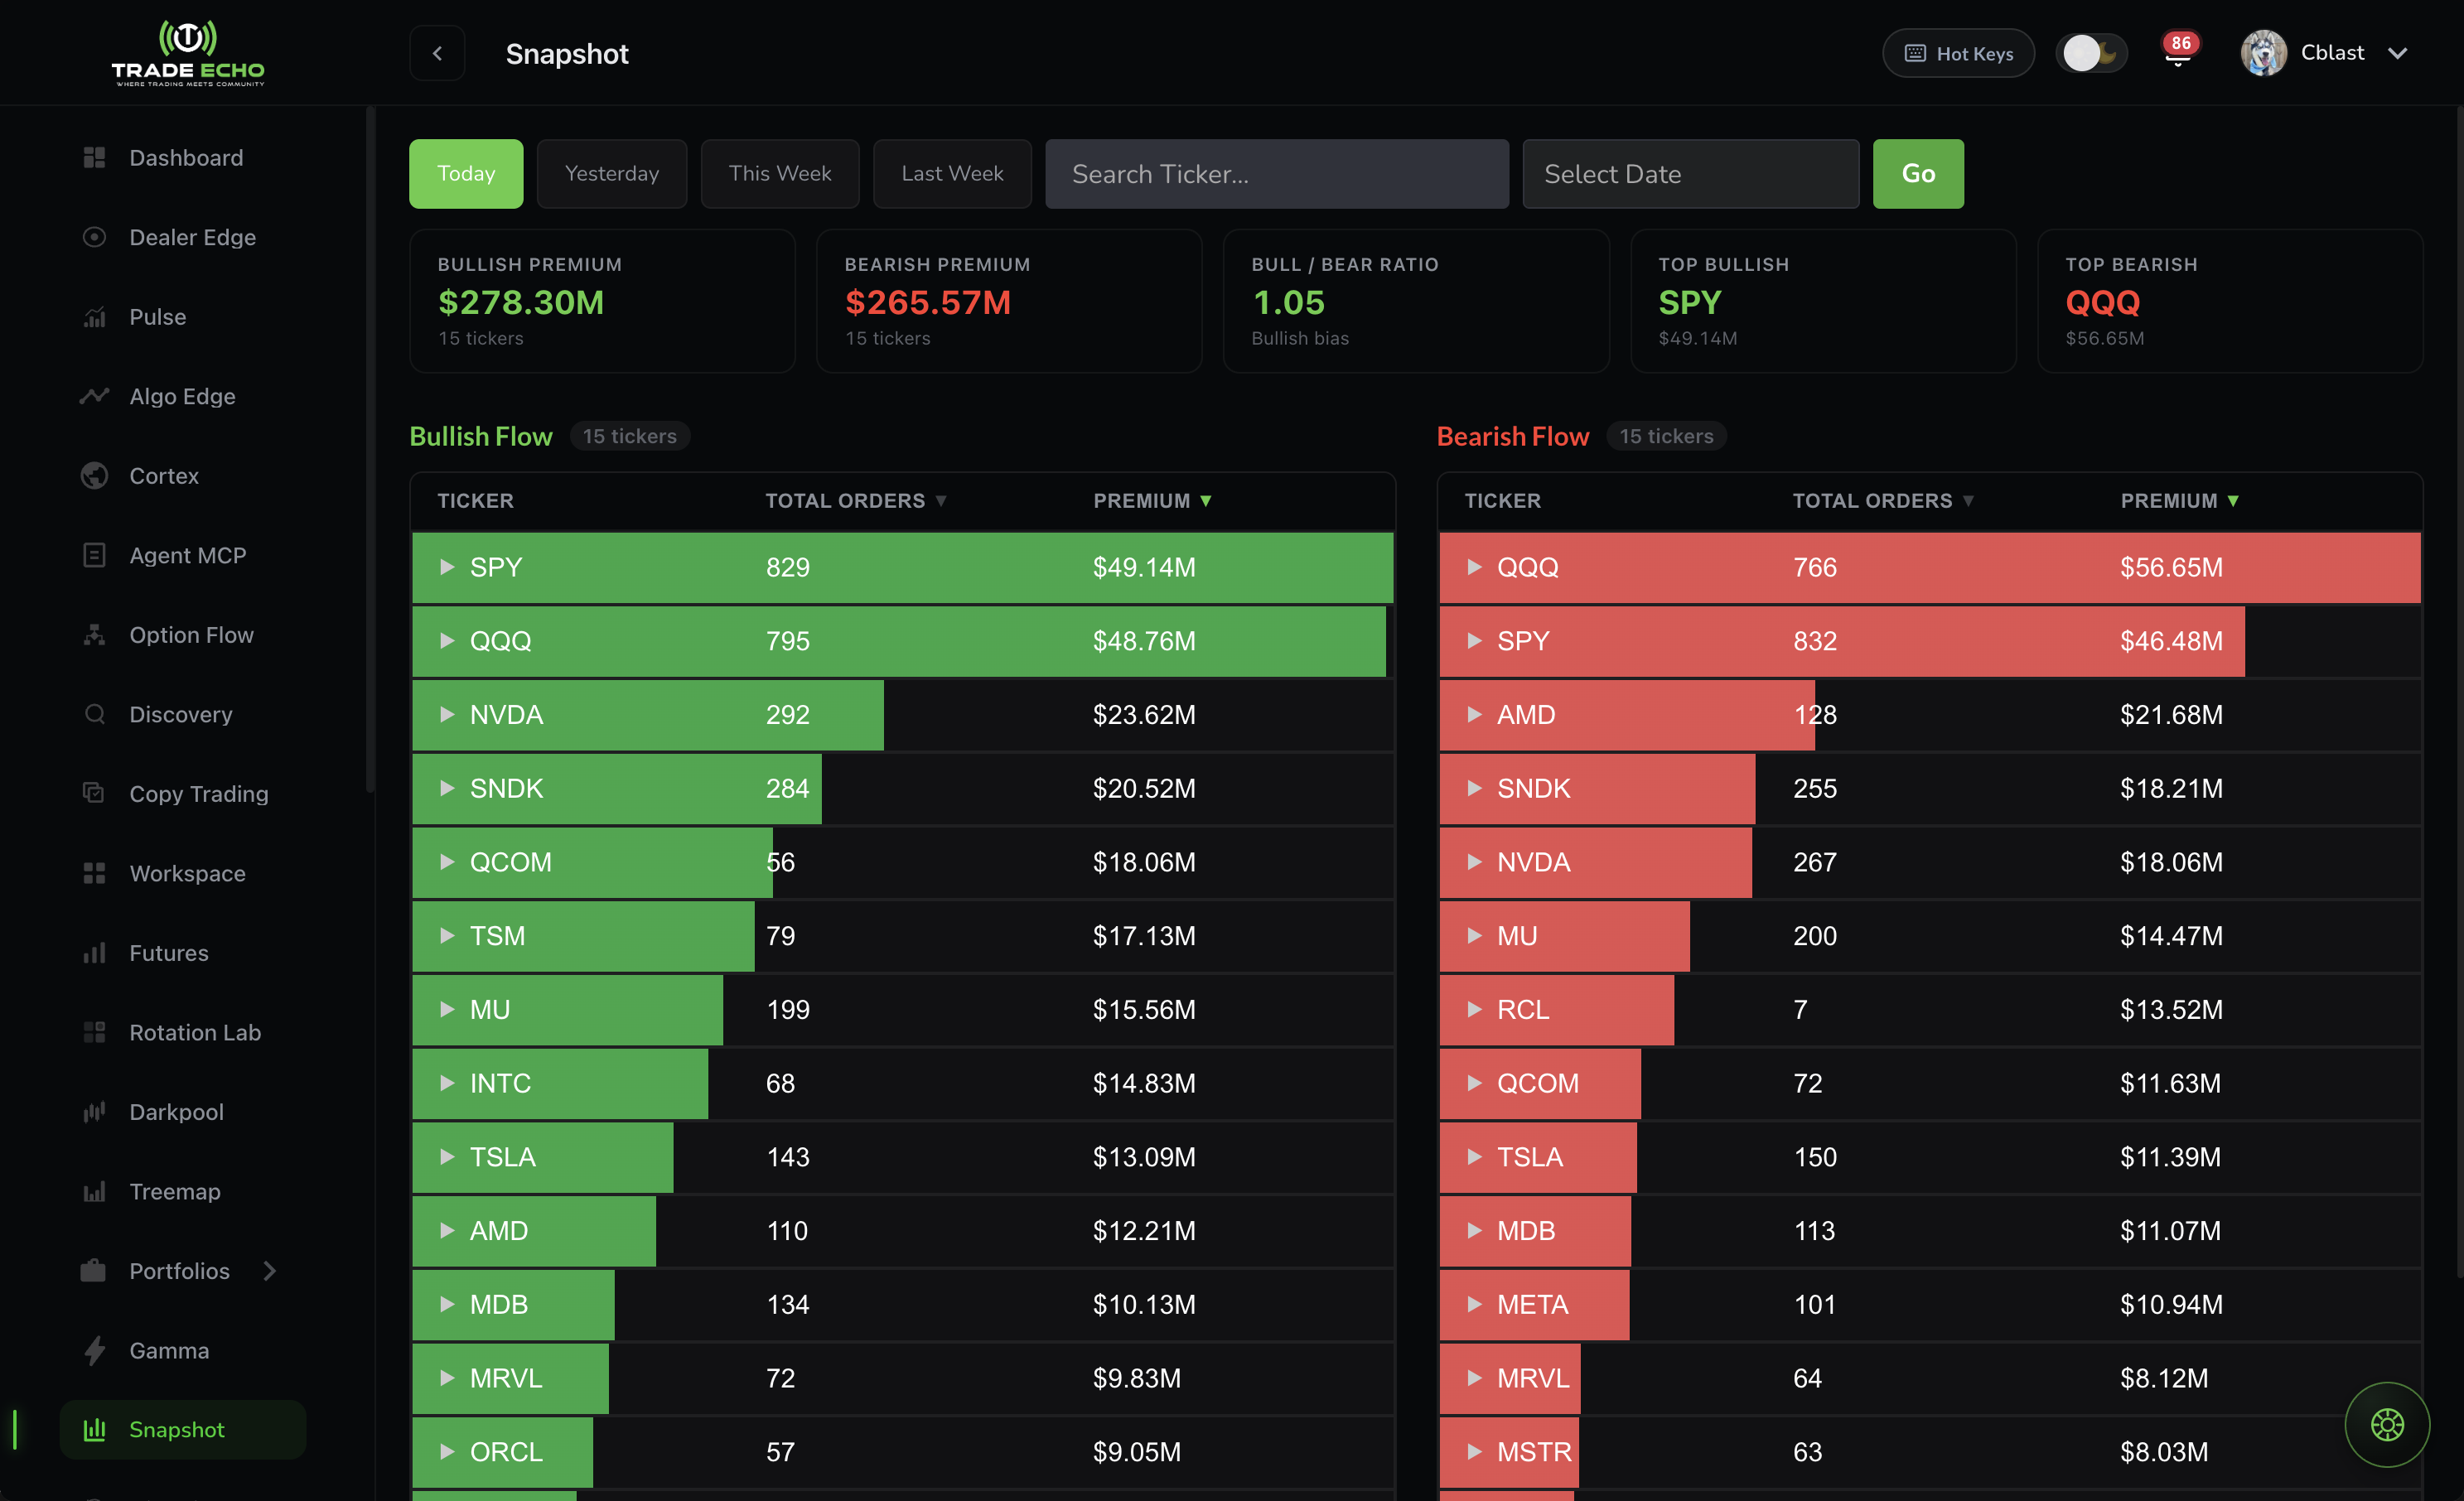This screenshot has height=1501, width=2464.
Task: Select the Algo Edge trend icon
Action: [94, 396]
